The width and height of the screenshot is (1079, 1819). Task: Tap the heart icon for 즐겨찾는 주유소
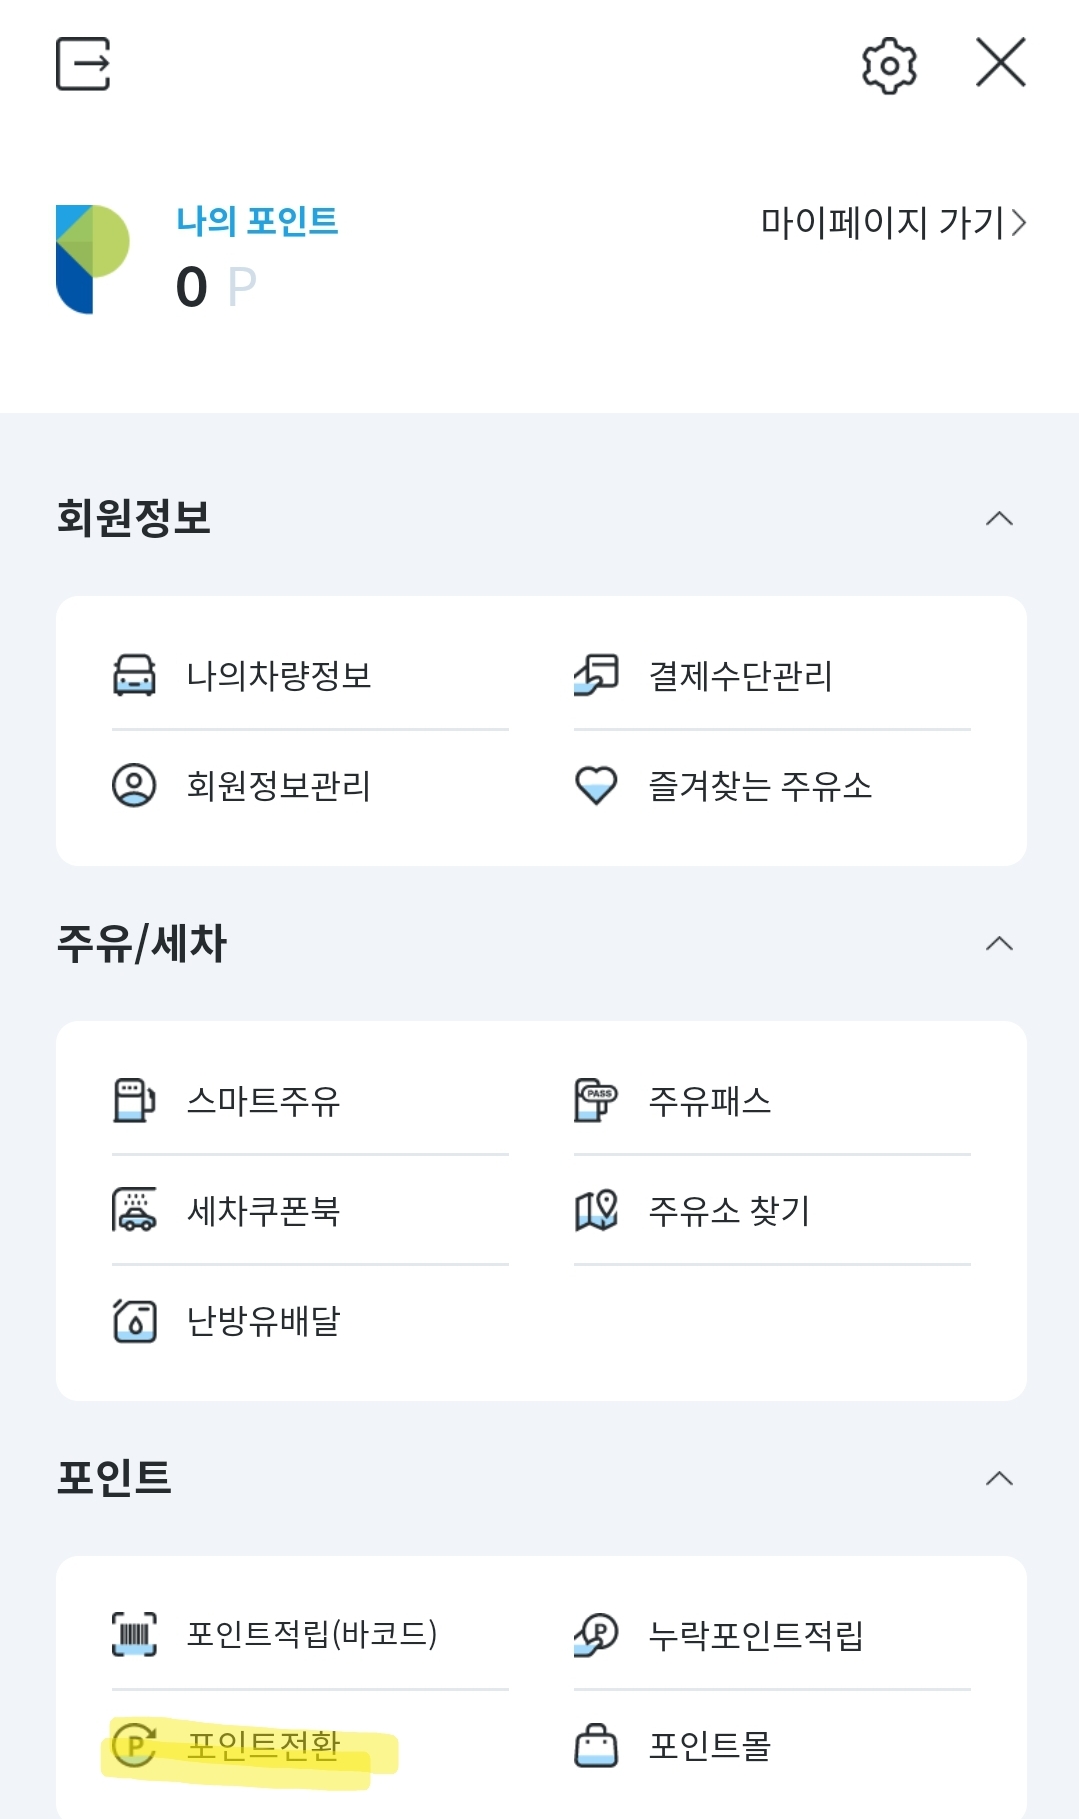click(x=596, y=785)
